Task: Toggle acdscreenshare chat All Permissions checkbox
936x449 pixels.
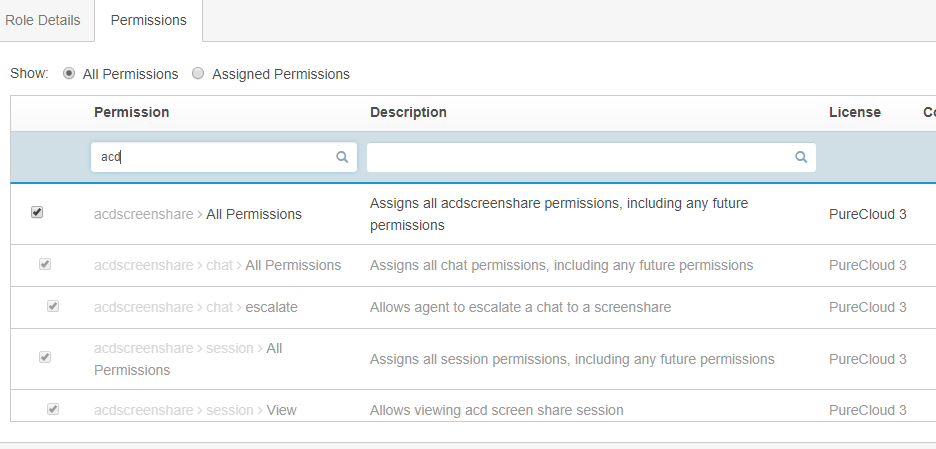Action: tap(45, 265)
